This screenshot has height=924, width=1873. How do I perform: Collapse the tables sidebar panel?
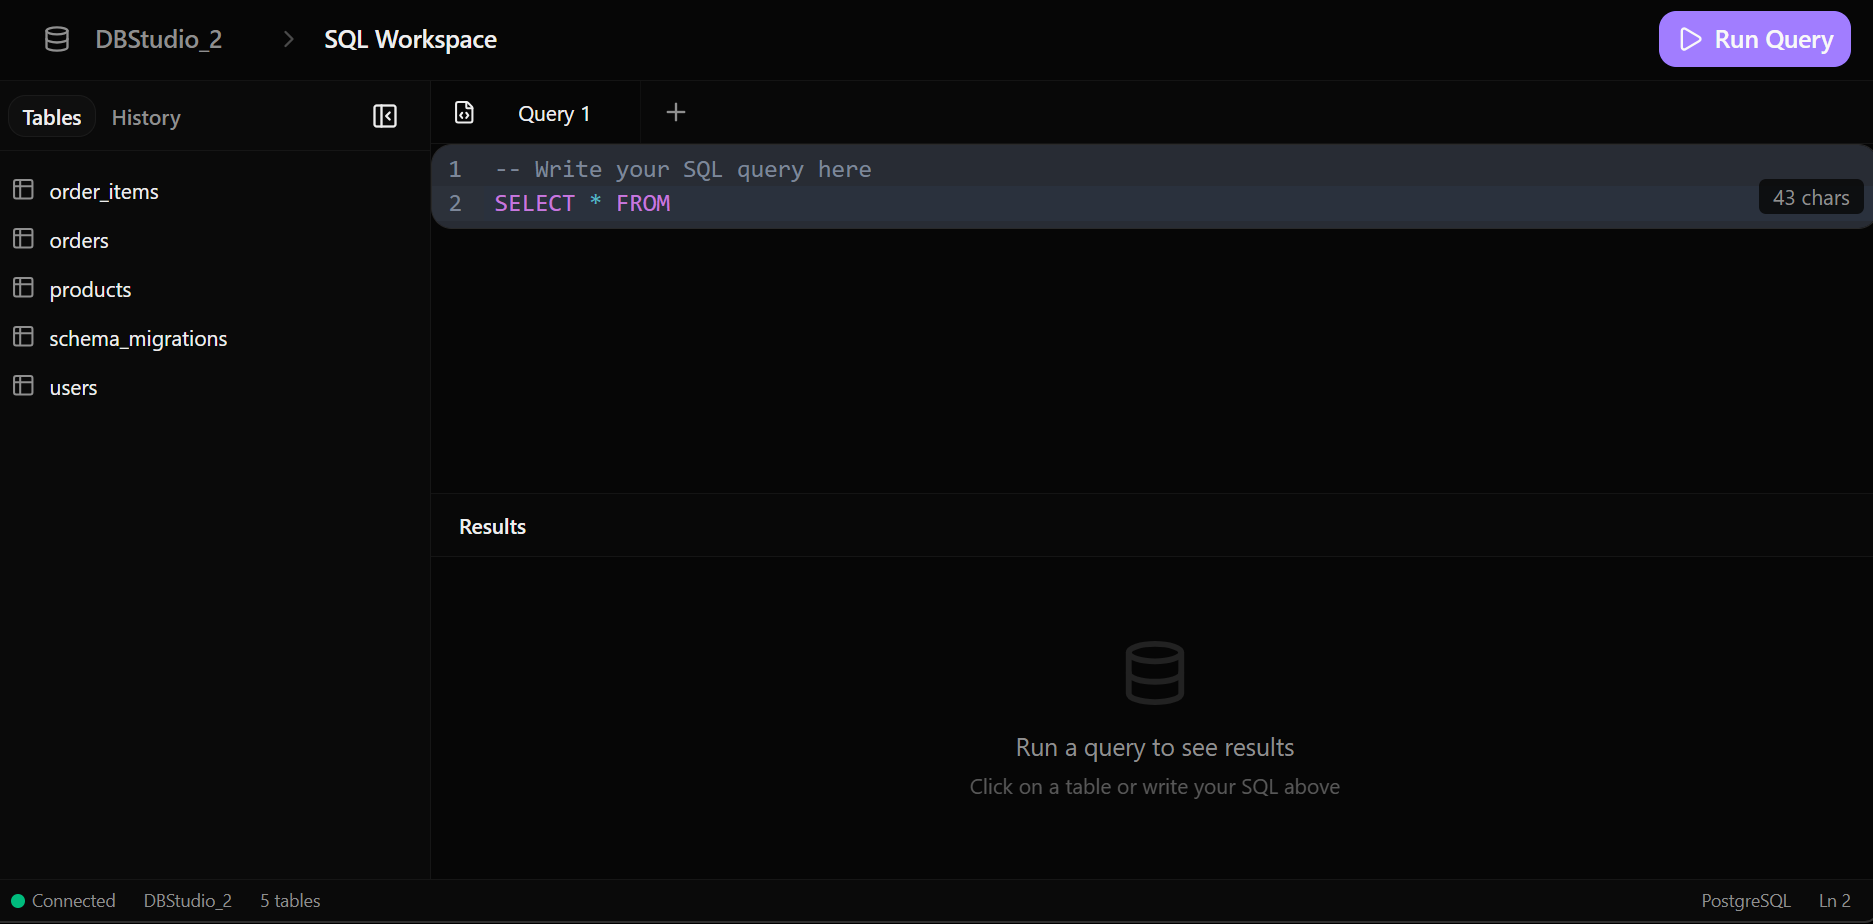coord(384,116)
